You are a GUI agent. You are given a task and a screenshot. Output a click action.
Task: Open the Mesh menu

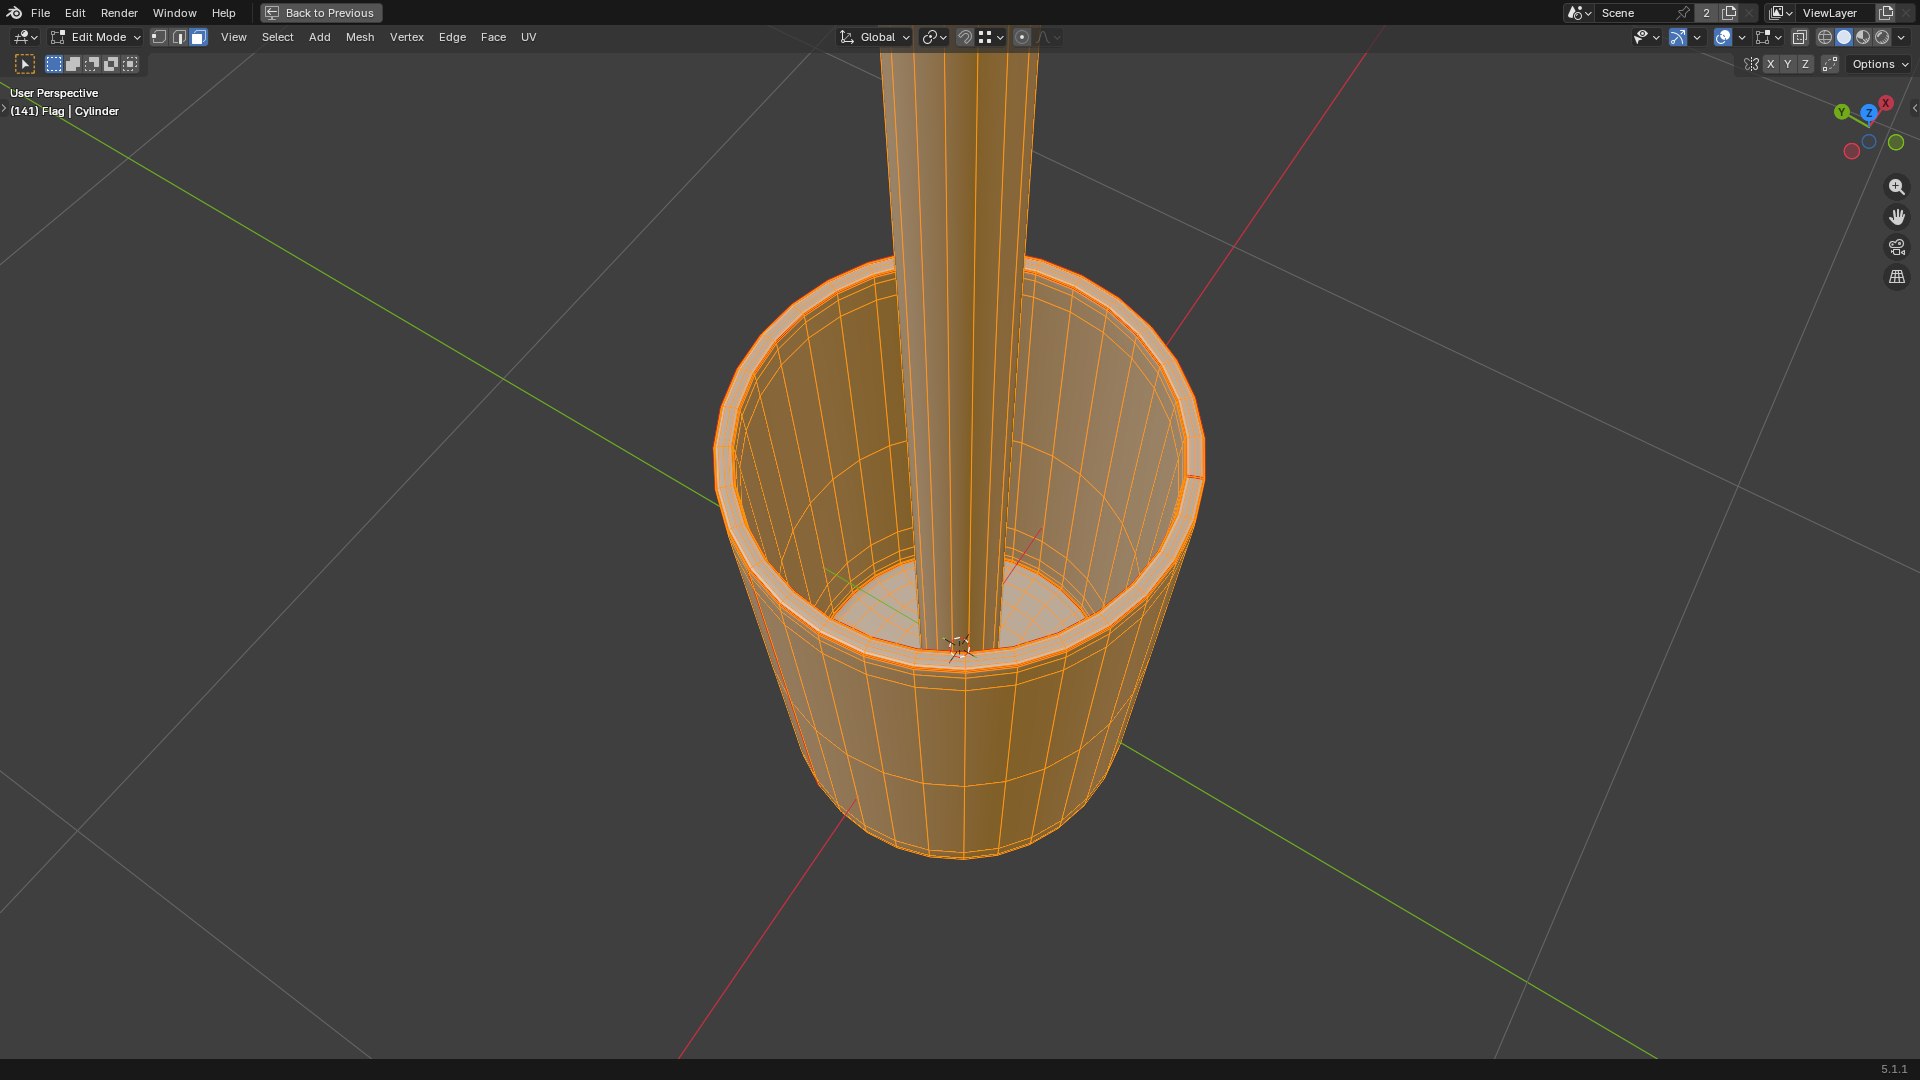tap(359, 37)
